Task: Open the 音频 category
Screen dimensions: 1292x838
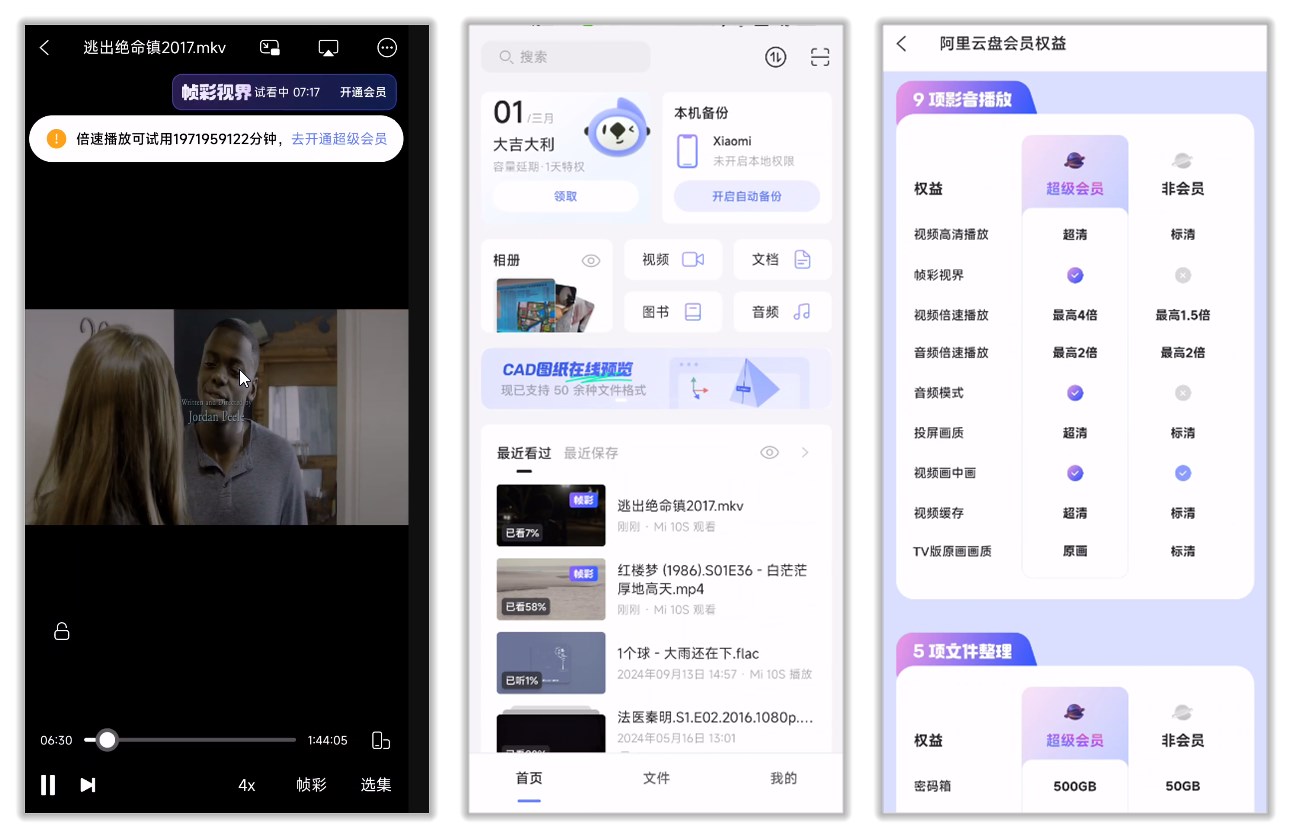Action: point(782,312)
